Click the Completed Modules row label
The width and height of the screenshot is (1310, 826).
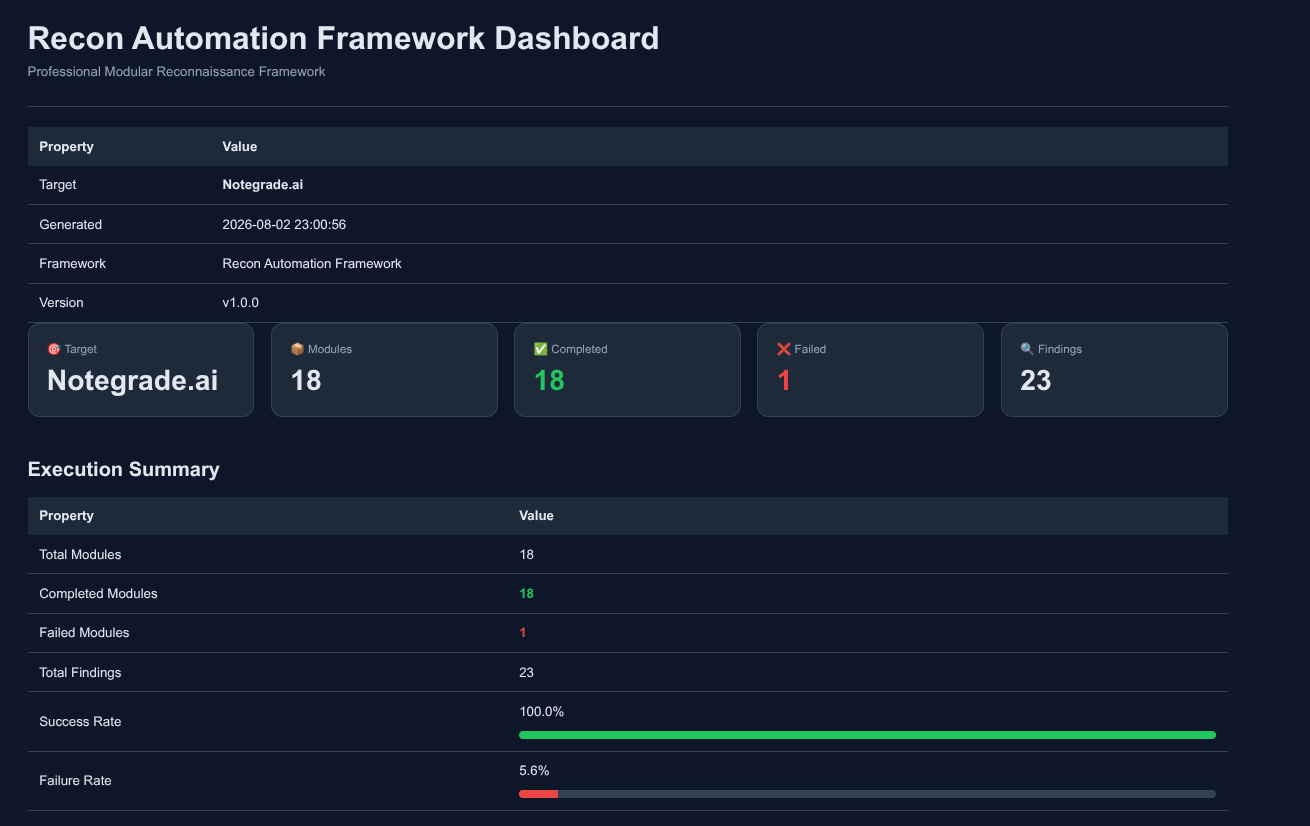point(98,594)
